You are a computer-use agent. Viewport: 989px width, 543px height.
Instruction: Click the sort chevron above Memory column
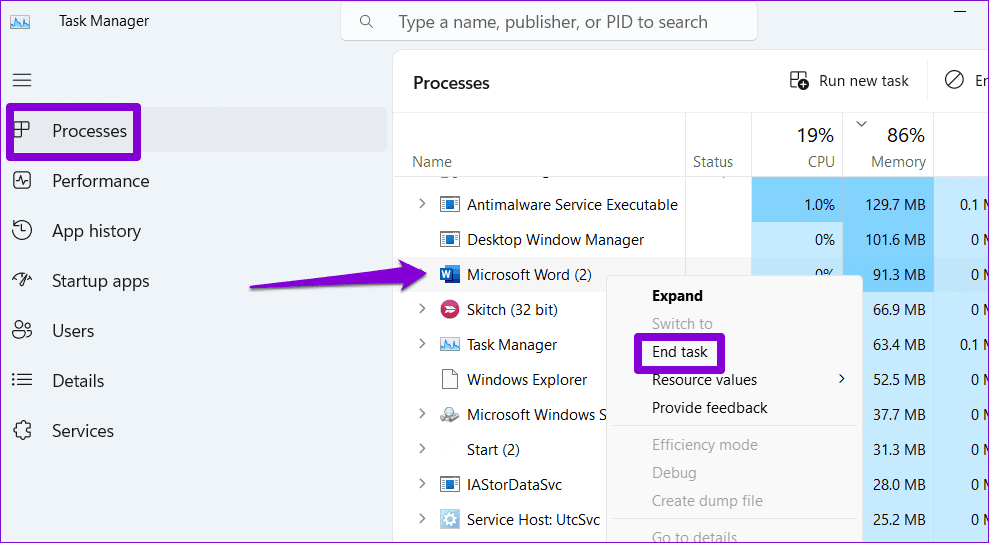[861, 124]
